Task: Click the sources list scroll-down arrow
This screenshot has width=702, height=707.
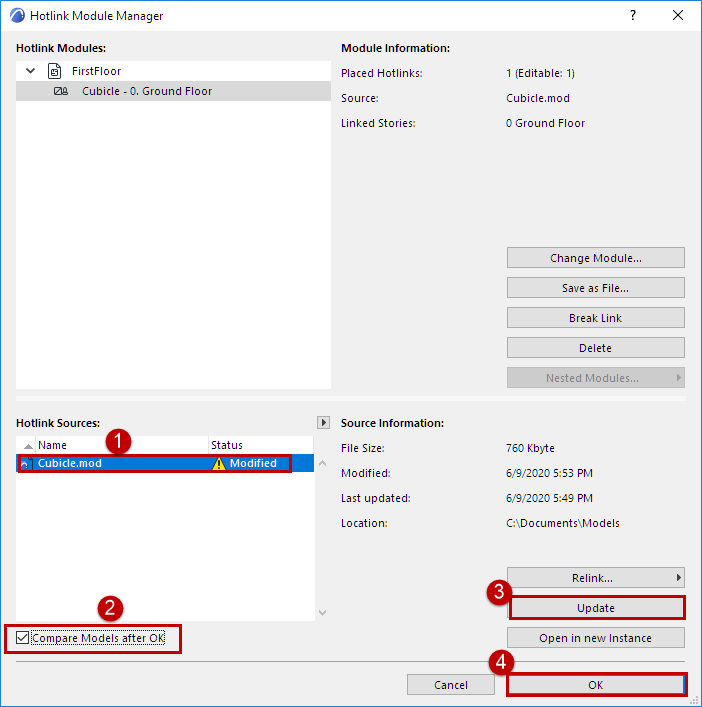Action: (322, 612)
